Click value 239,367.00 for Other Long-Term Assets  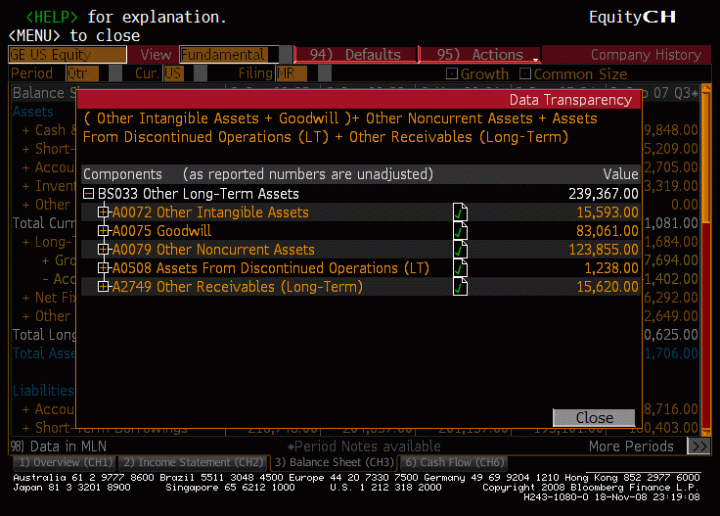click(x=603, y=194)
